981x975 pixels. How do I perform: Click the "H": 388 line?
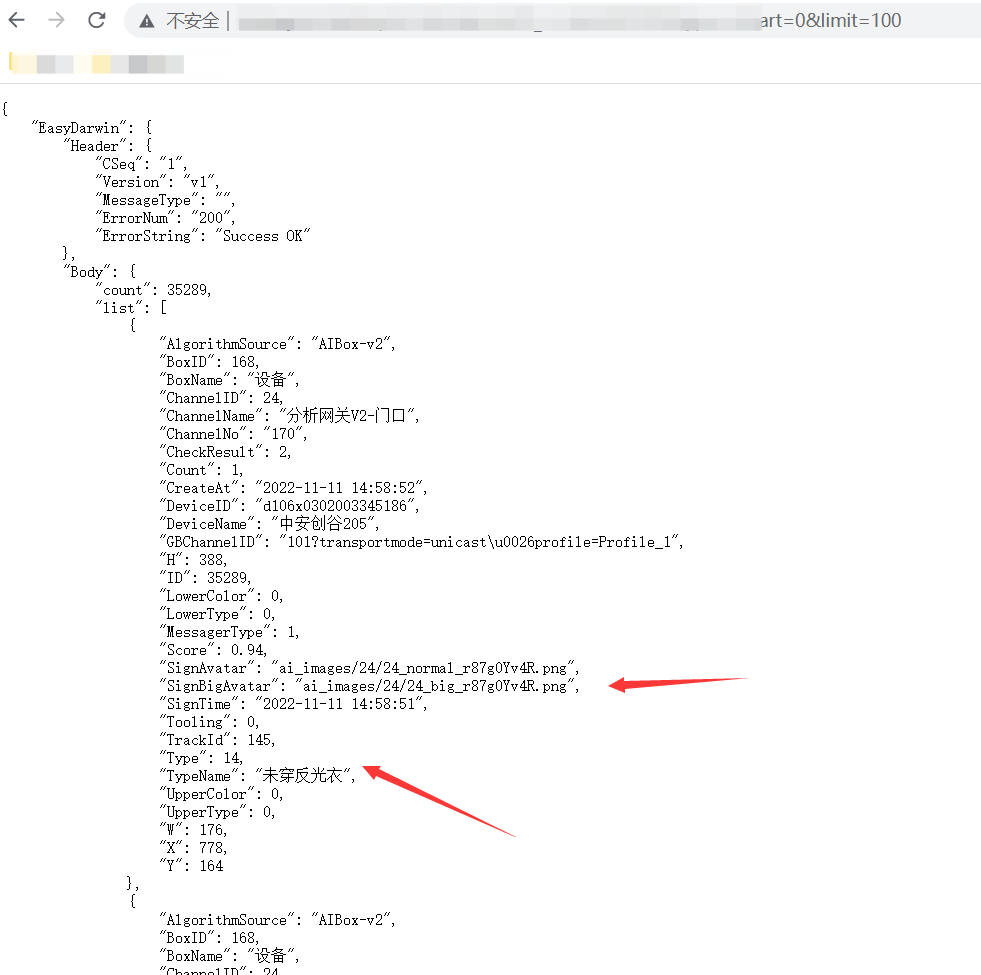coord(193,559)
